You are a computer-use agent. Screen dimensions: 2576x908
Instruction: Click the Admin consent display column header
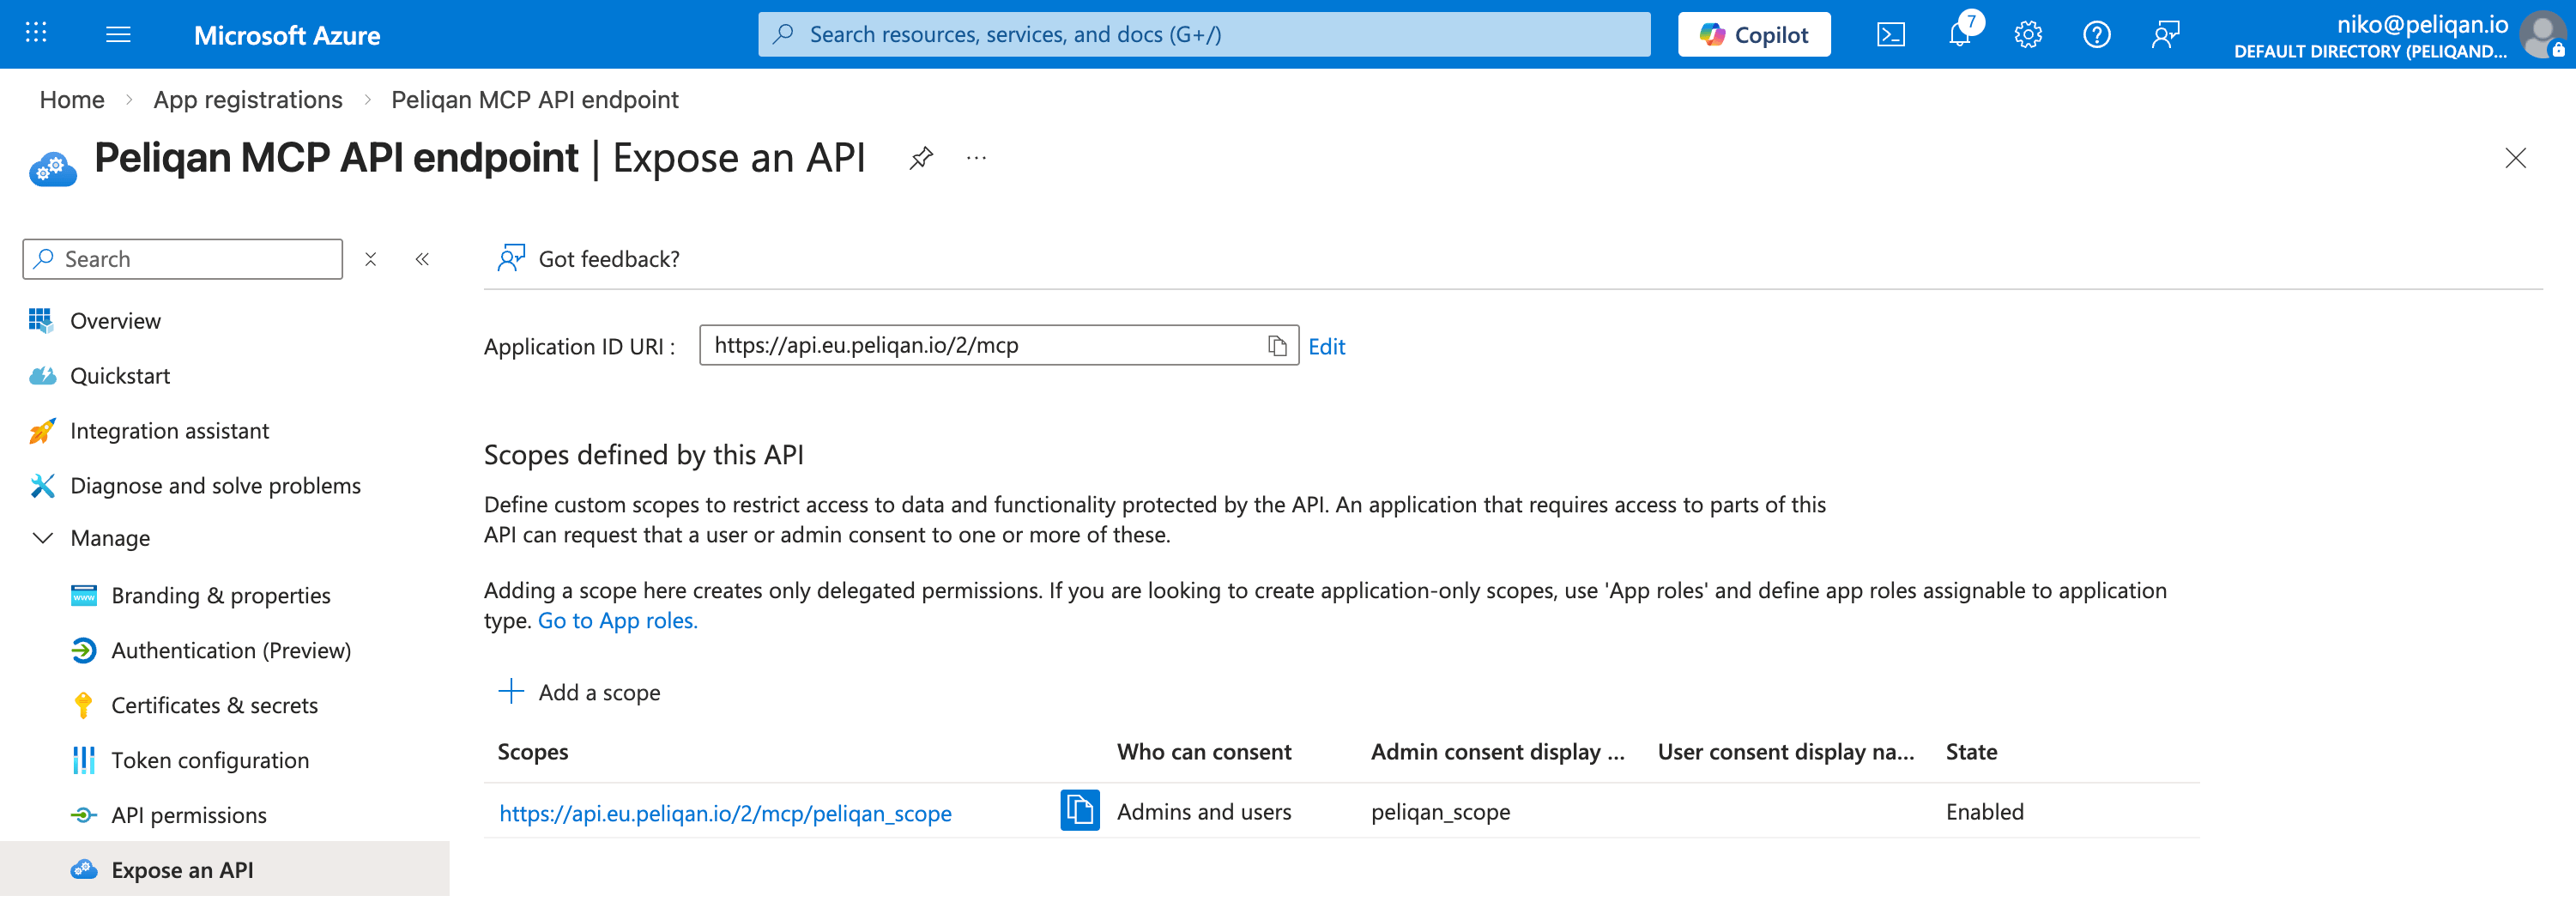[x=1497, y=751]
